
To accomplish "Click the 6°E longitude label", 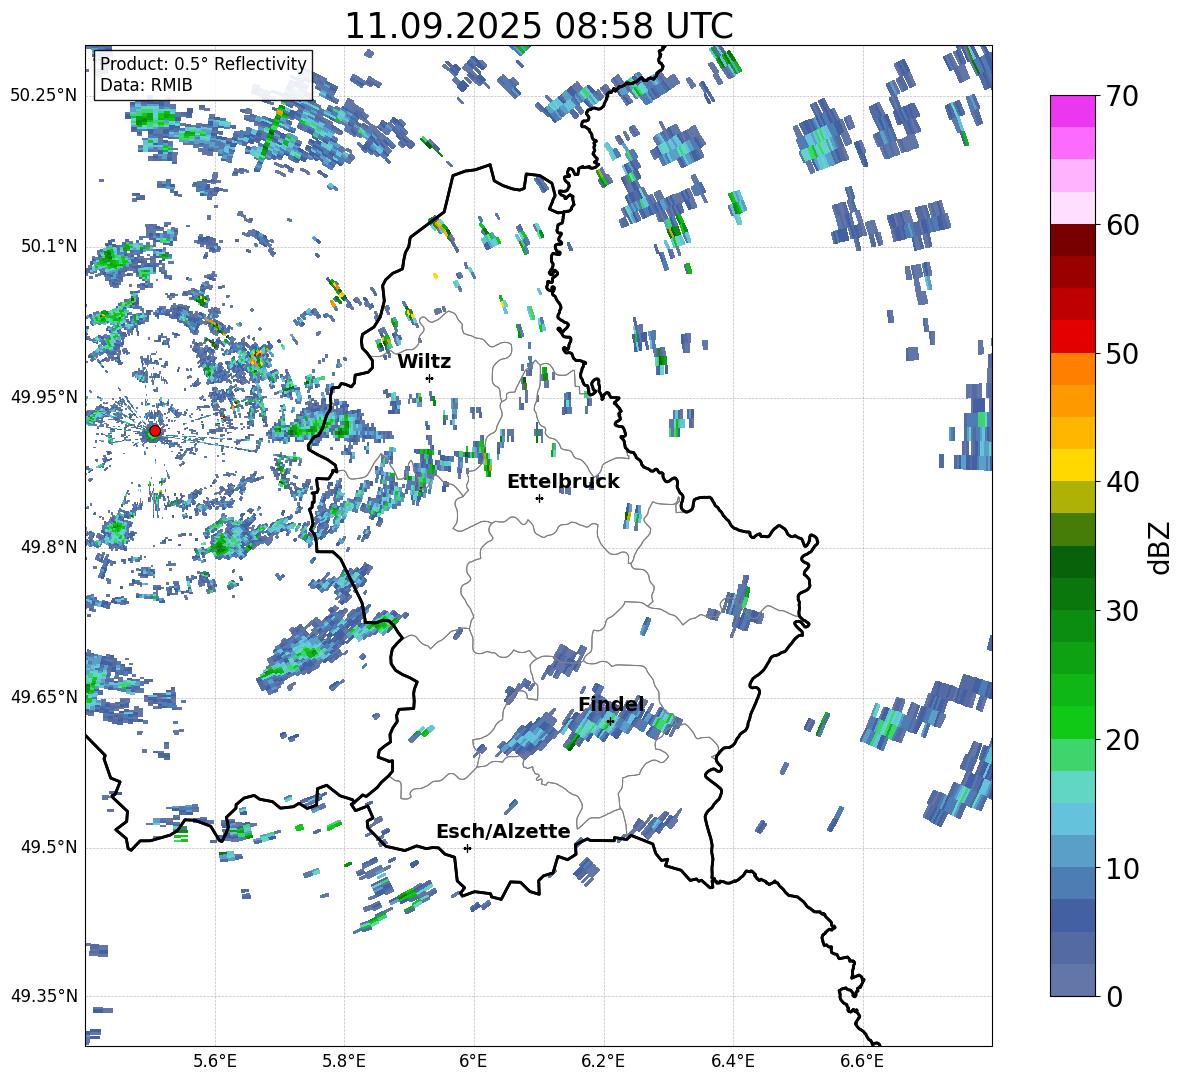I will [473, 1061].
